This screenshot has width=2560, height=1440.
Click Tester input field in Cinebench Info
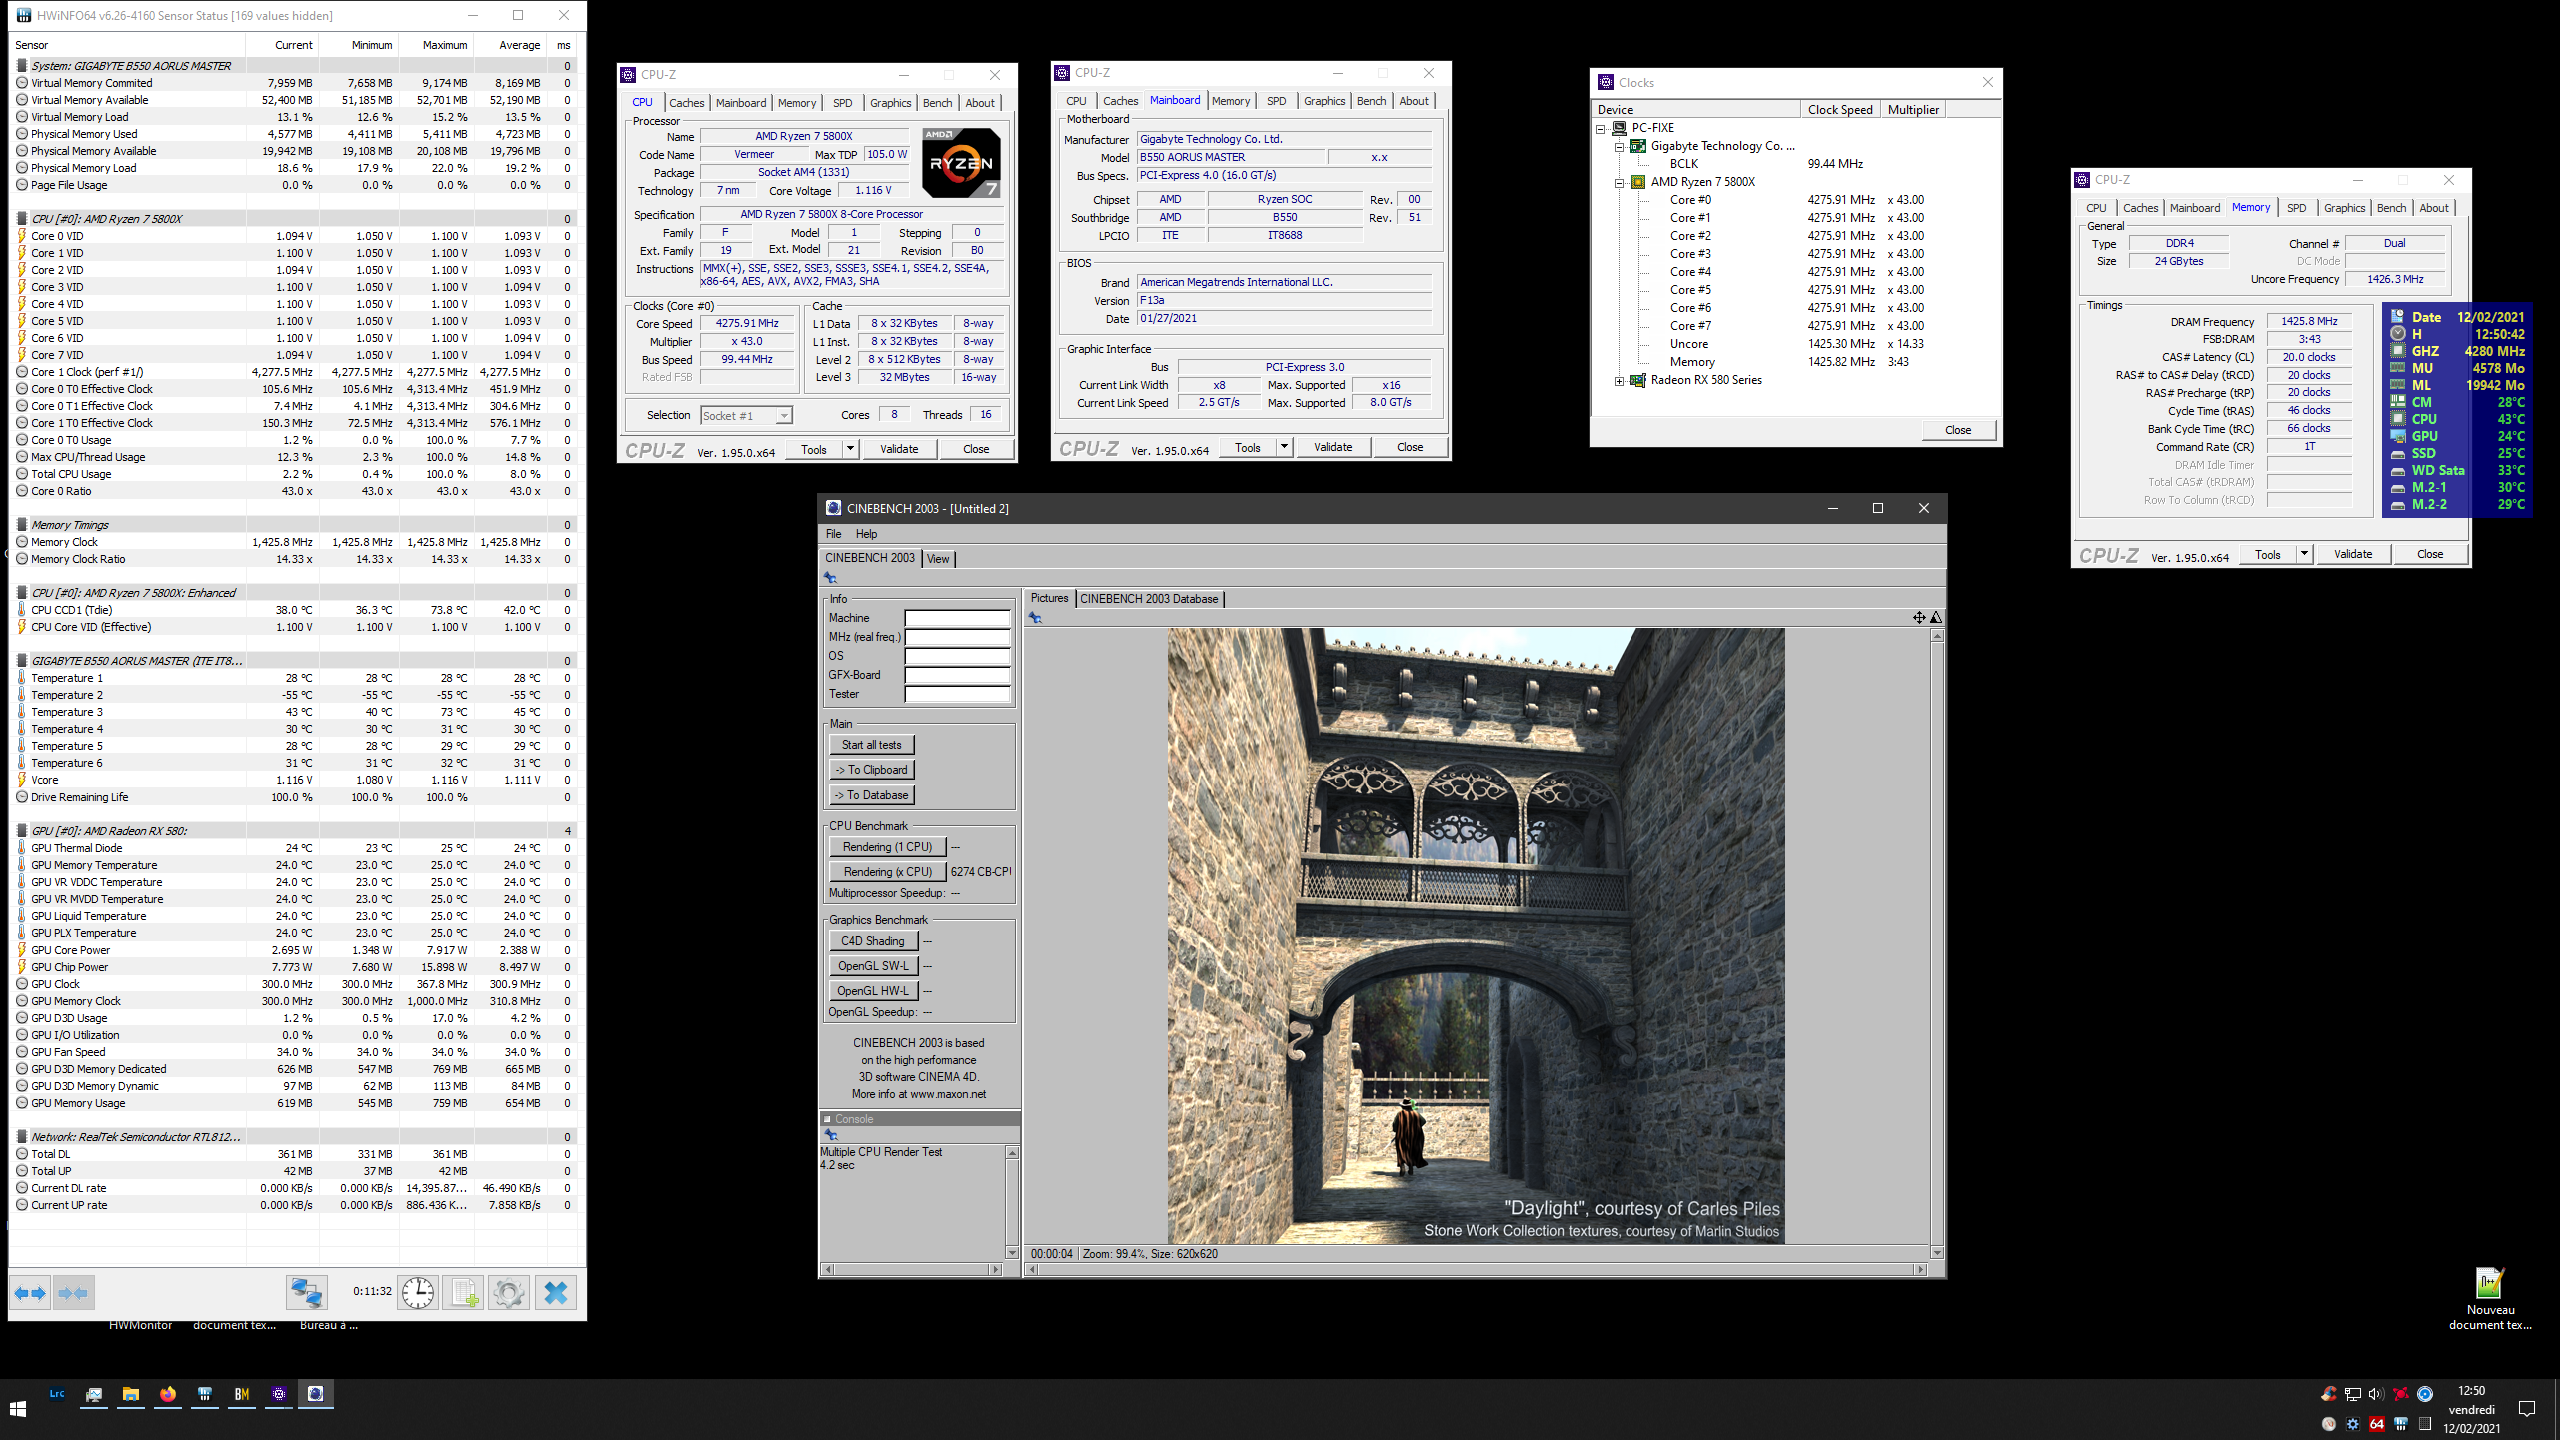[x=957, y=694]
